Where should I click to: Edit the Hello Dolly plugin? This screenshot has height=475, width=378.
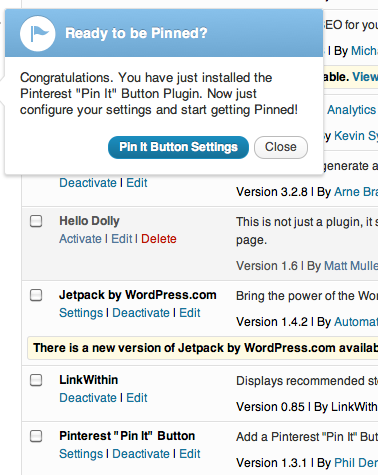pyautogui.click(x=122, y=239)
